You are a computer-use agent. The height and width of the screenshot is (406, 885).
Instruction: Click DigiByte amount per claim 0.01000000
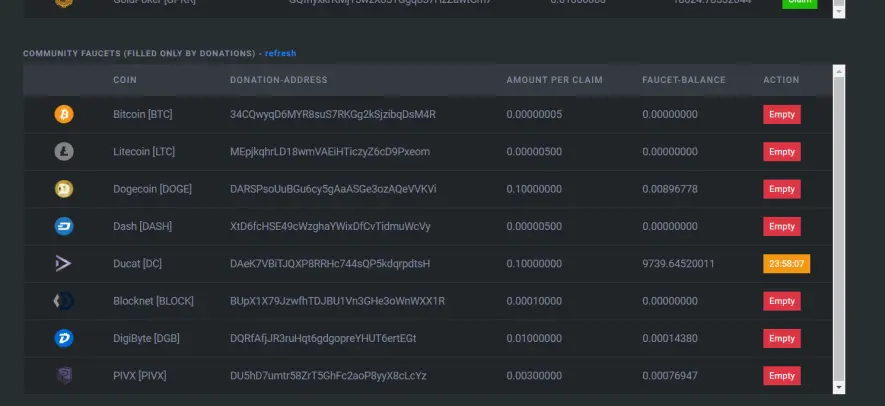pos(534,338)
